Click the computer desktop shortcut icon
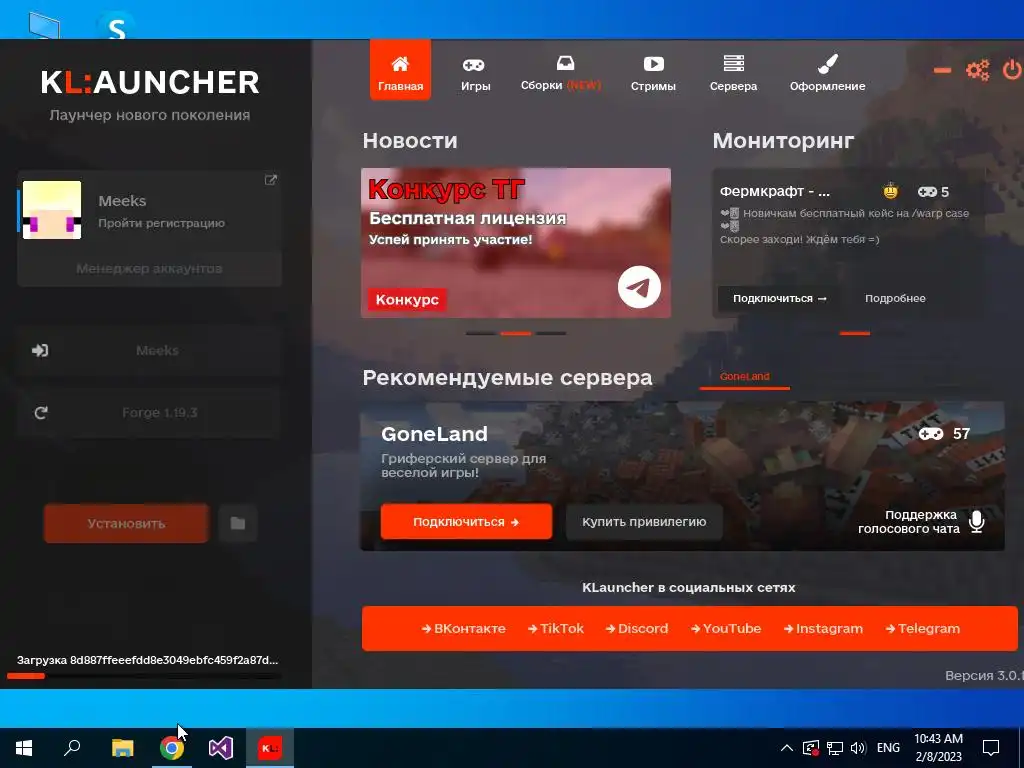The height and width of the screenshot is (768, 1024). coord(44,25)
